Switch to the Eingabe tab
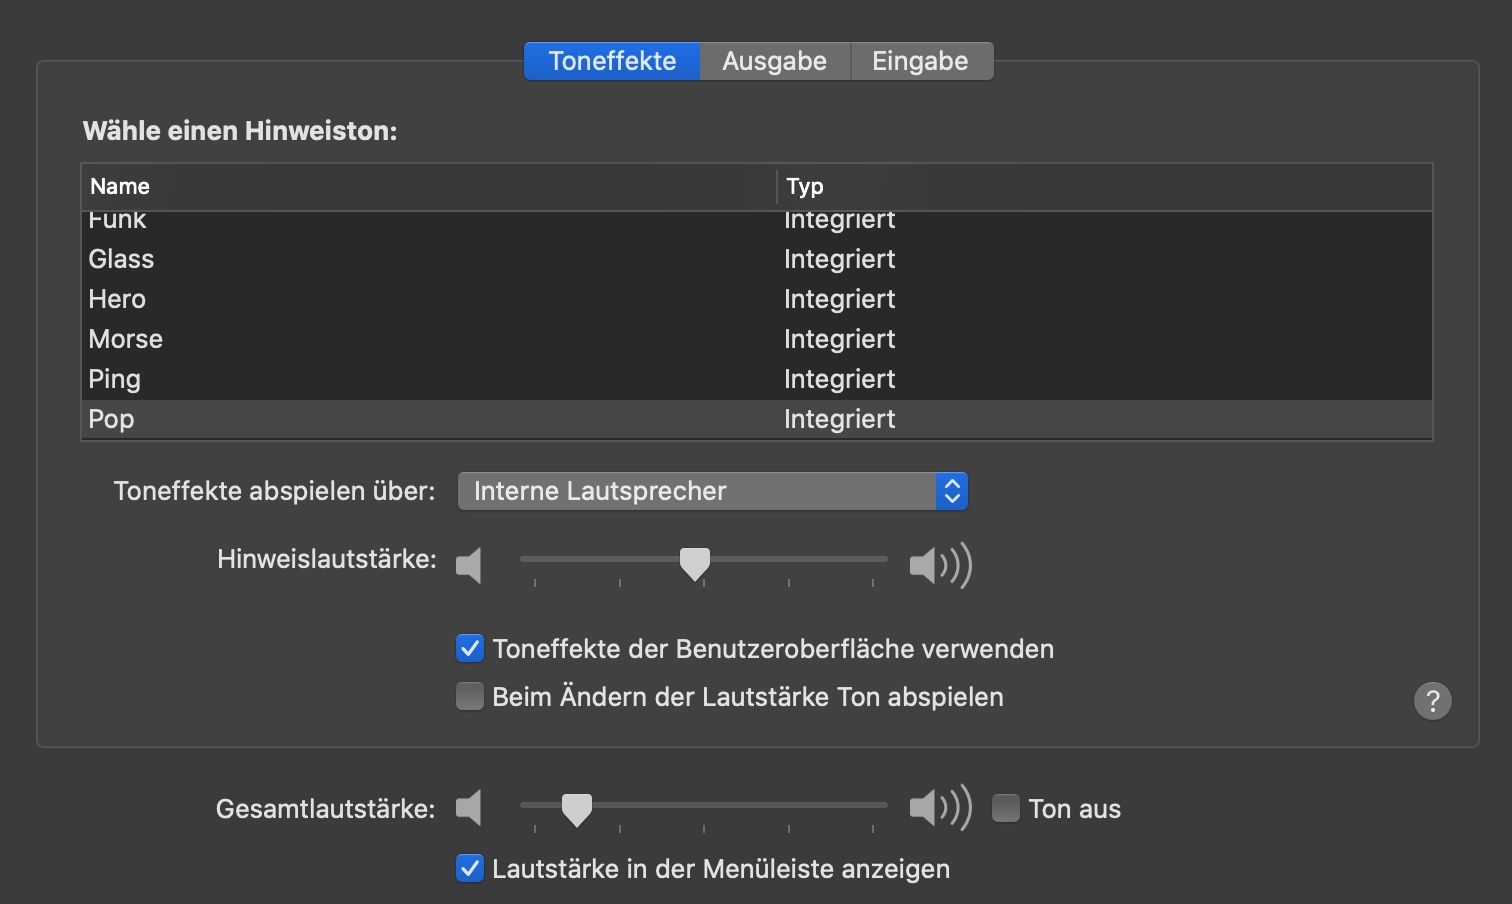Viewport: 1512px width, 904px height. (920, 61)
